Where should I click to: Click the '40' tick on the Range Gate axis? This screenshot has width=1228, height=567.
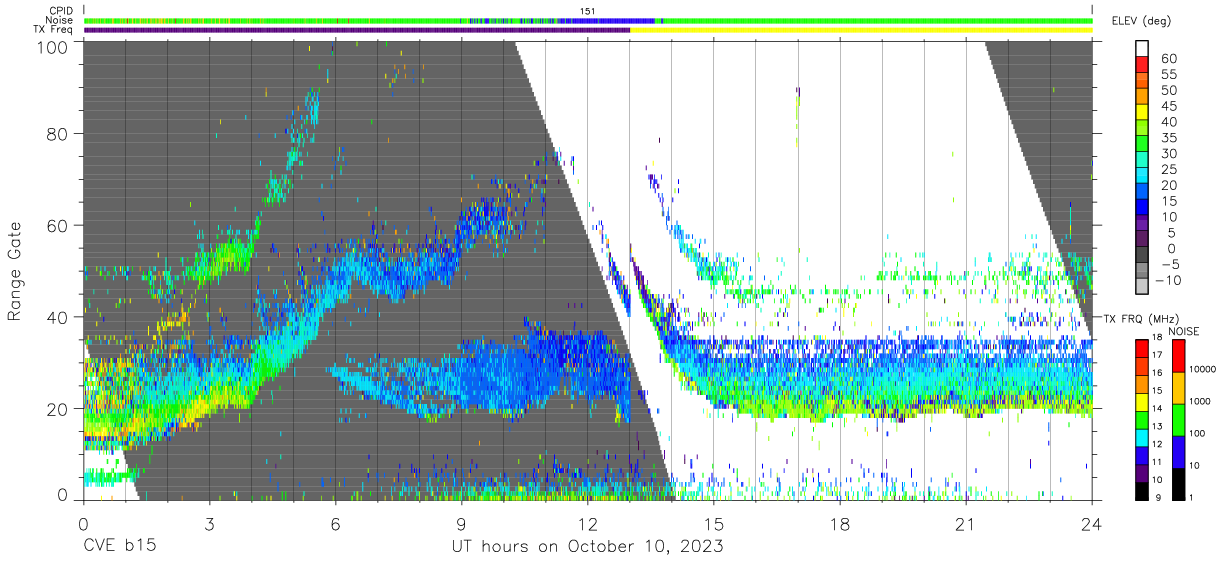(x=58, y=317)
